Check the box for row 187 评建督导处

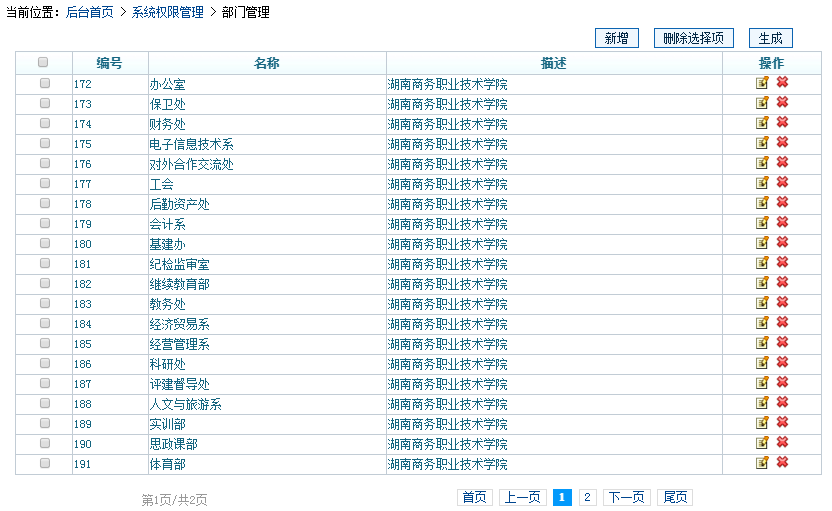click(45, 383)
